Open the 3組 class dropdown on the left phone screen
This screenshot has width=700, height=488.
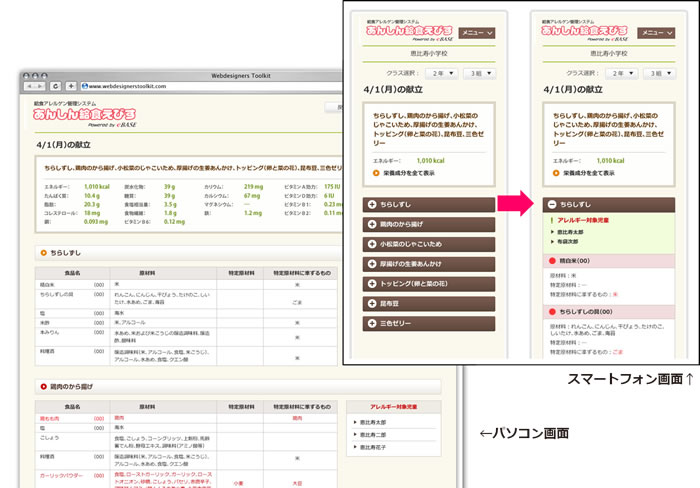[479, 73]
